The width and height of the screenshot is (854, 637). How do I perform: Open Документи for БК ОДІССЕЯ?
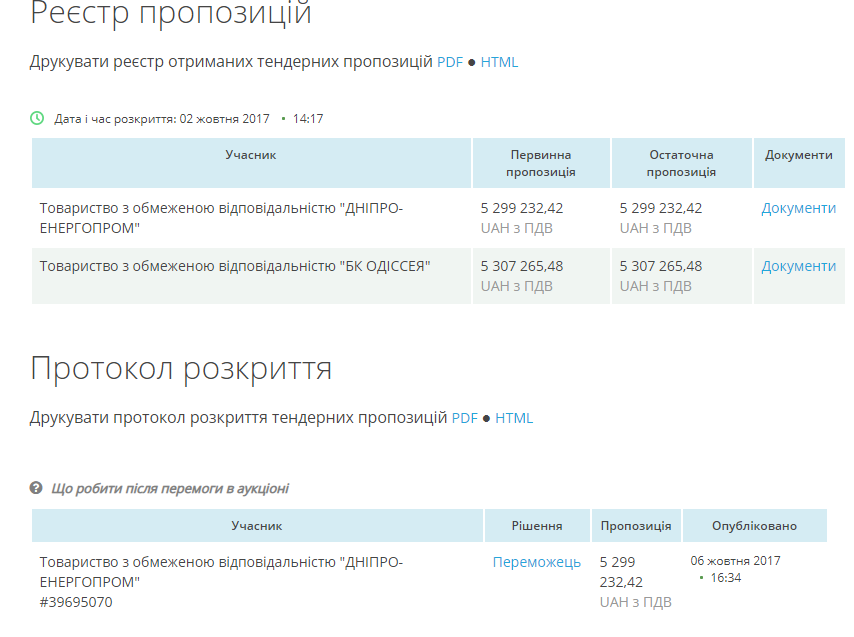click(798, 266)
